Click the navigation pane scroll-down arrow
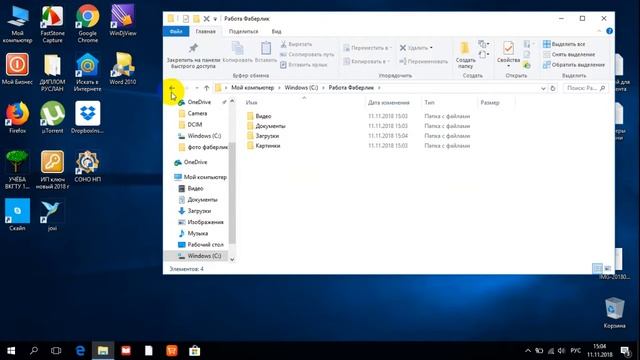This screenshot has height=360, width=640. (x=232, y=259)
